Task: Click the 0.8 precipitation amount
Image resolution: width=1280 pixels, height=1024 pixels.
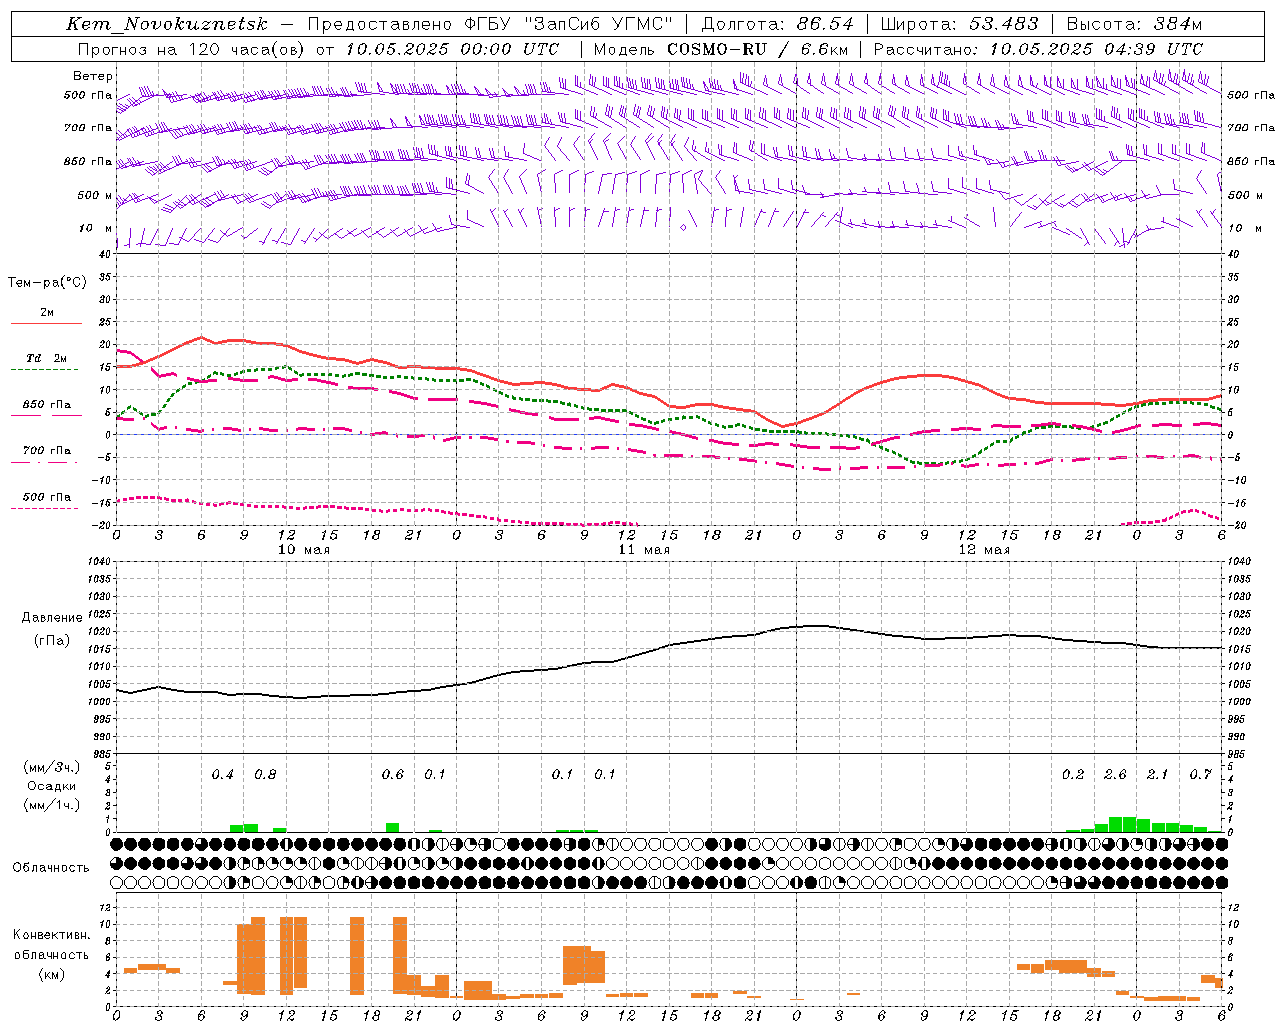Action: pyautogui.click(x=265, y=775)
